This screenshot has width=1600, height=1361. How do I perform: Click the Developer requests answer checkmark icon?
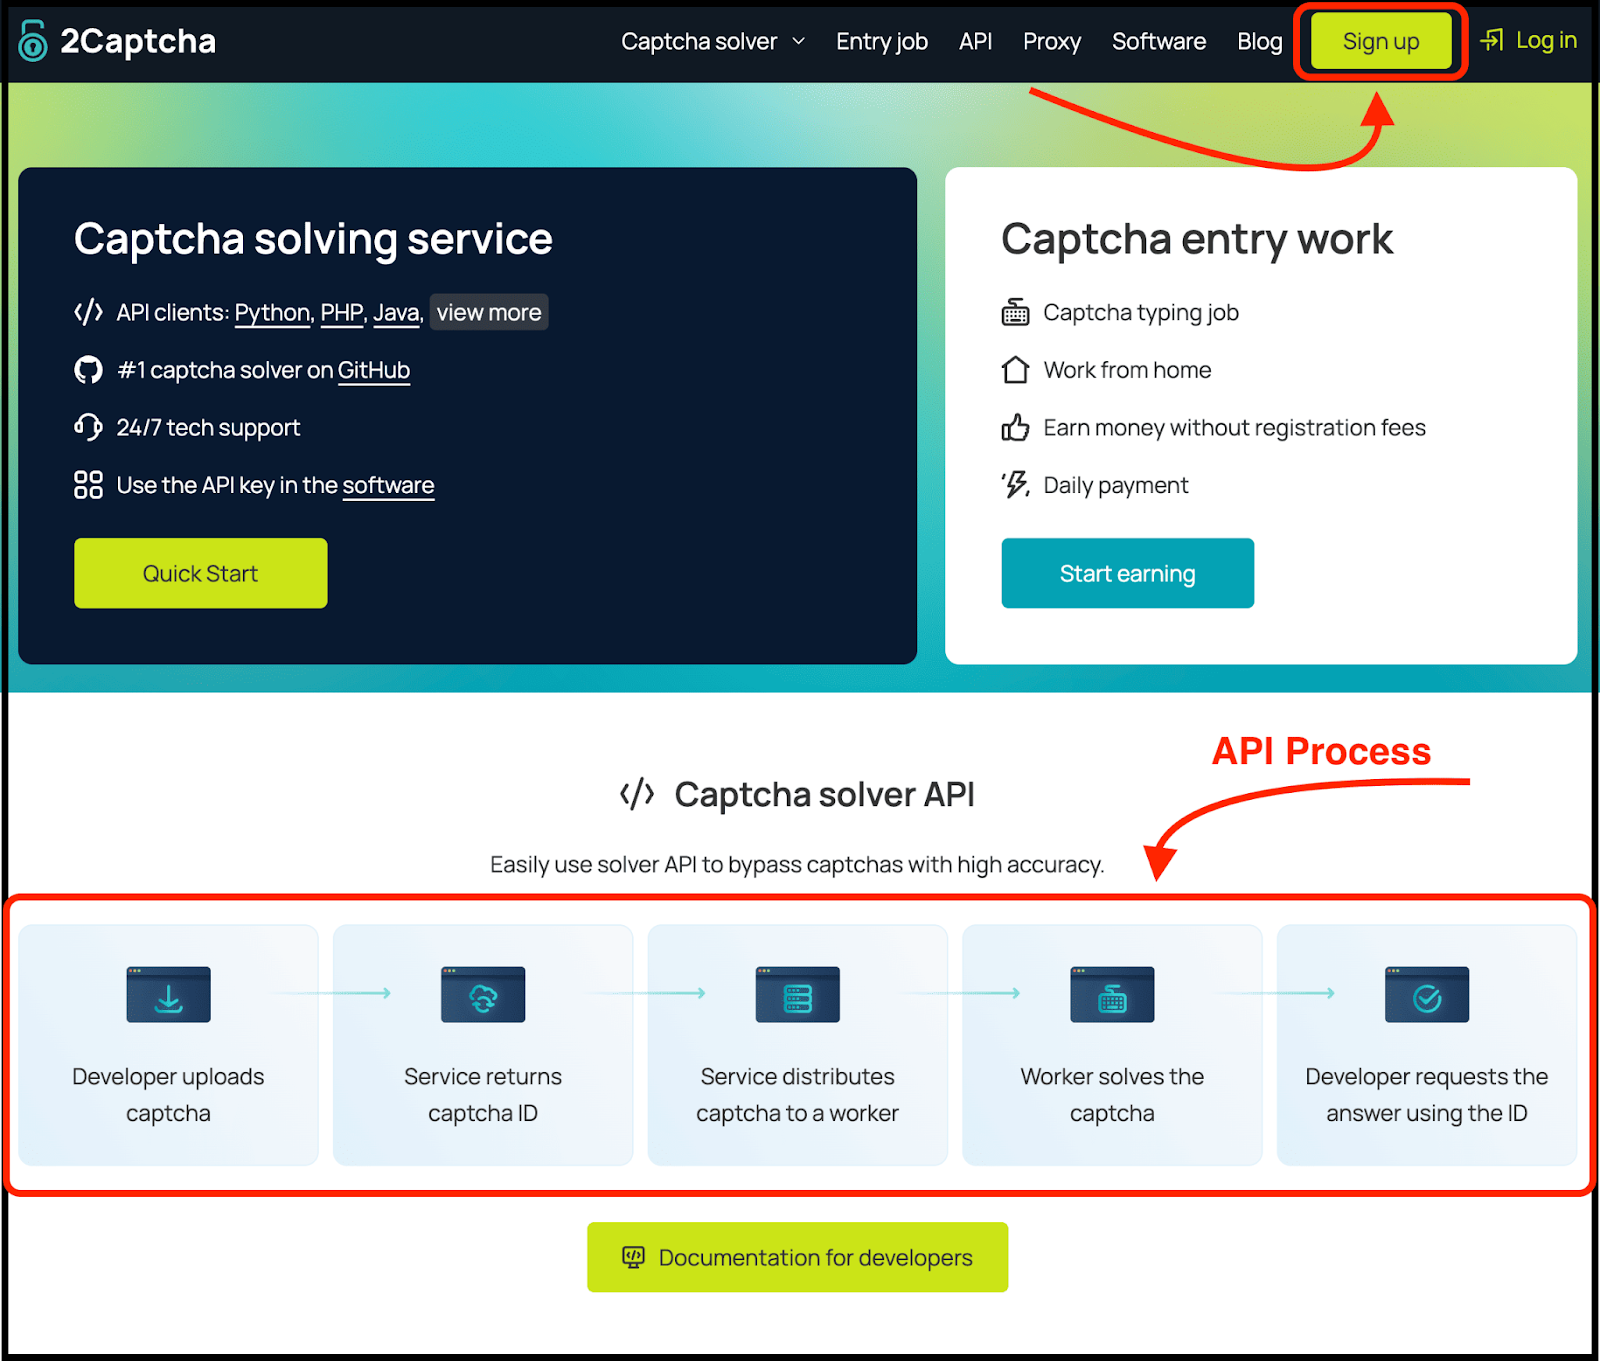point(1426,994)
